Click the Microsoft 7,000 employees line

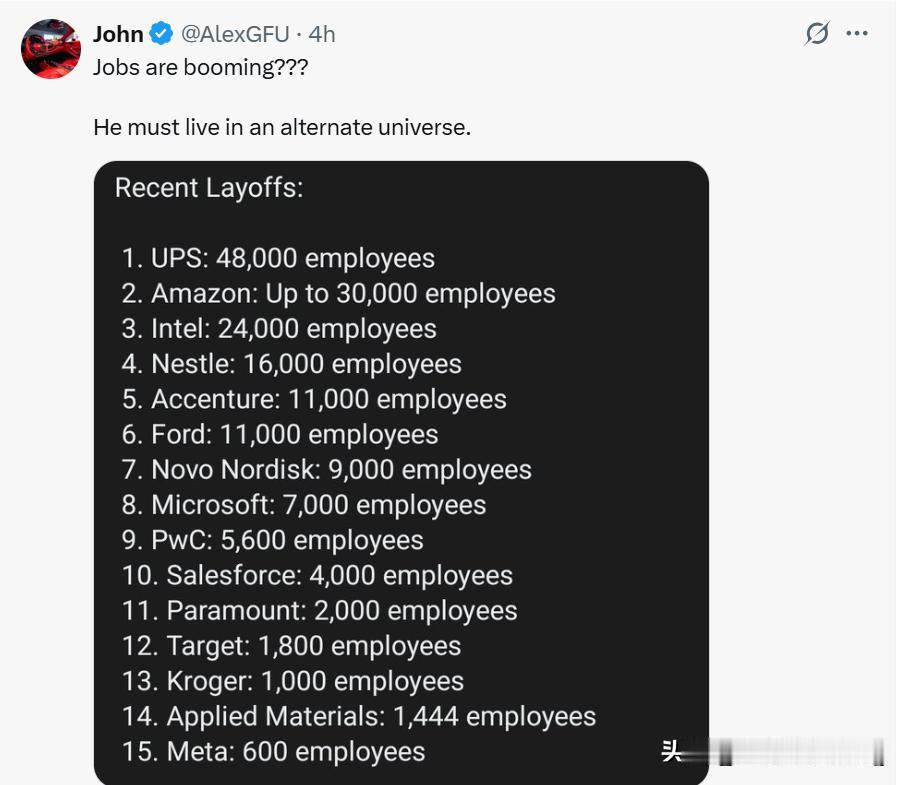point(304,505)
